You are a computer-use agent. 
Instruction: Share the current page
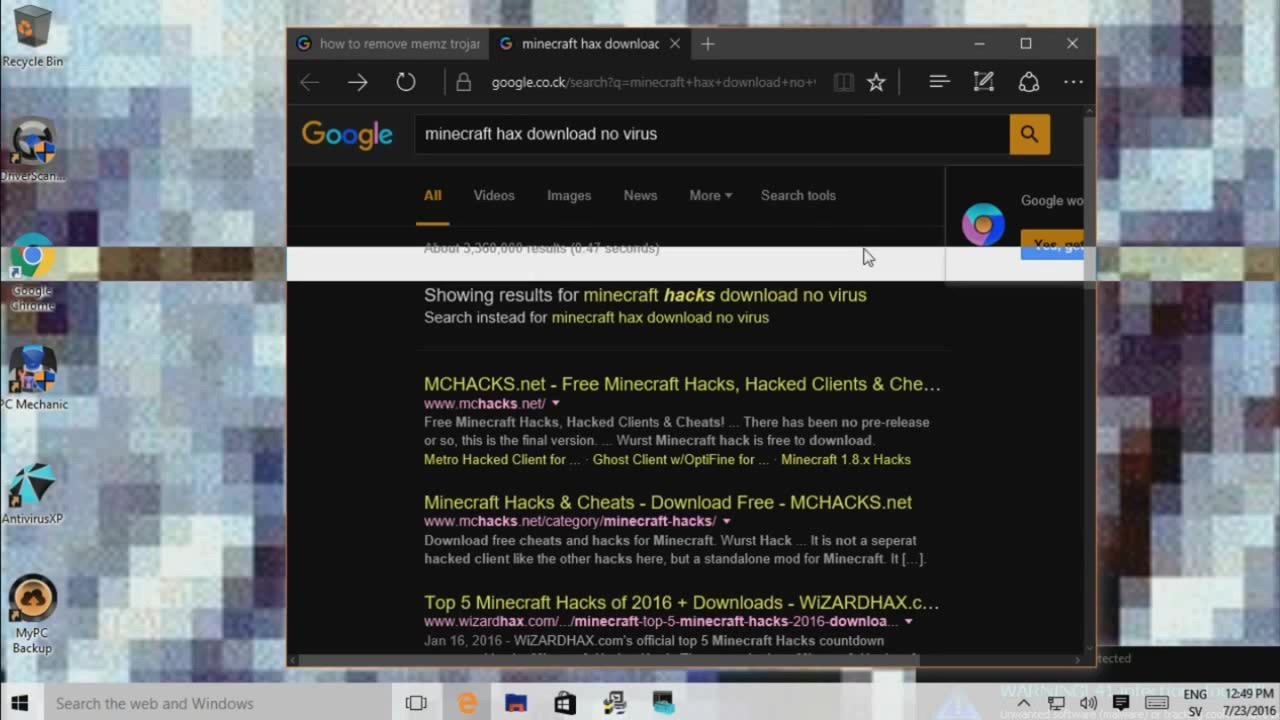(1029, 82)
